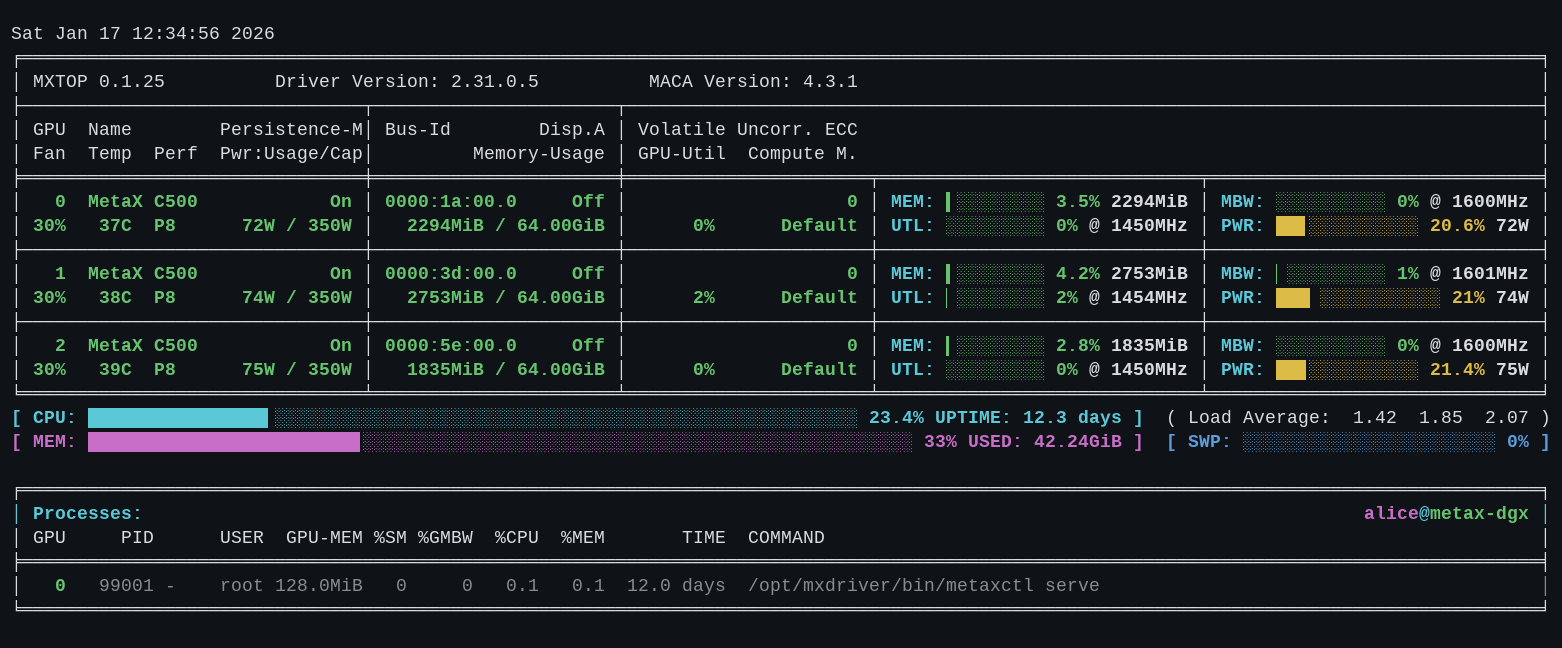The image size is (1562, 648).
Task: Click the SWP swap usage bar
Action: pos(1369,442)
